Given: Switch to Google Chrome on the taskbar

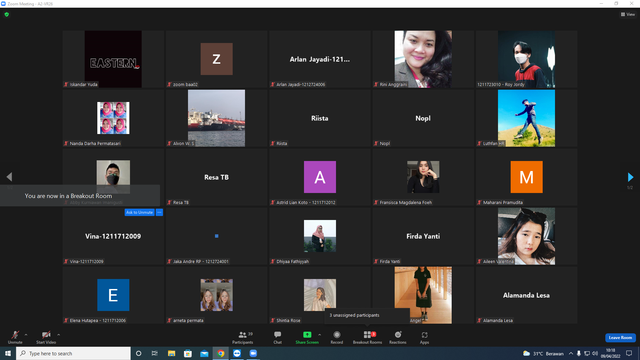Looking at the screenshot, I should click(220, 353).
